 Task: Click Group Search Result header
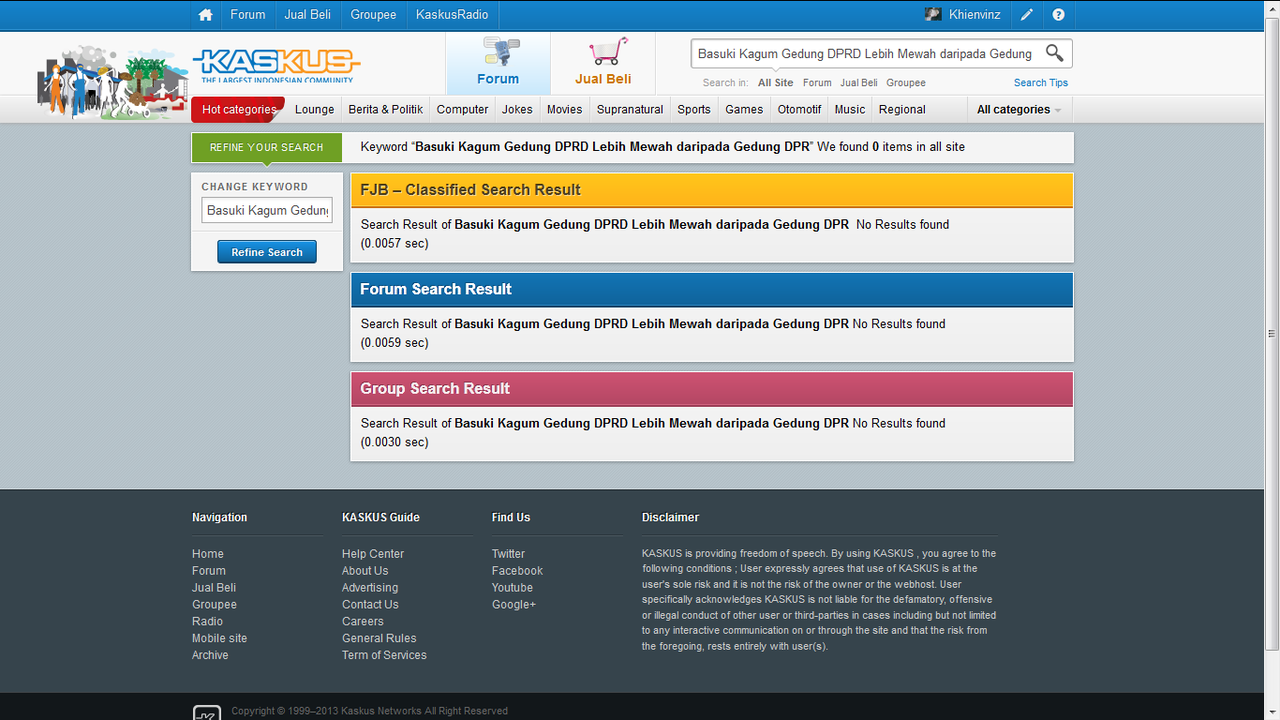(712, 388)
